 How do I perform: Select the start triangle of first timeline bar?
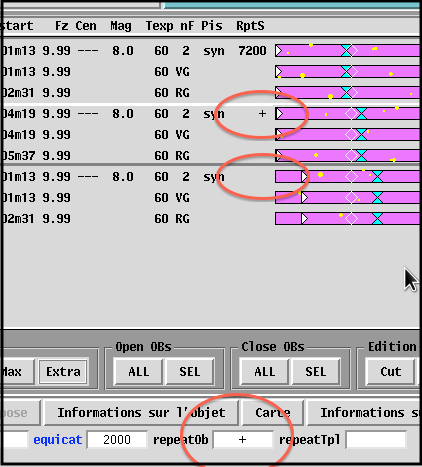[279, 51]
